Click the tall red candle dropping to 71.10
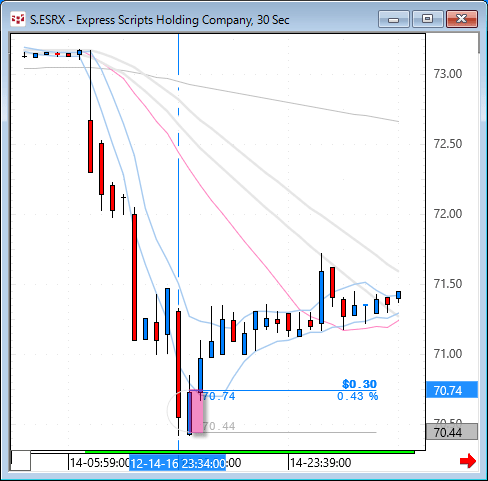This screenshot has width=488, height=481. pyautogui.click(x=134, y=277)
